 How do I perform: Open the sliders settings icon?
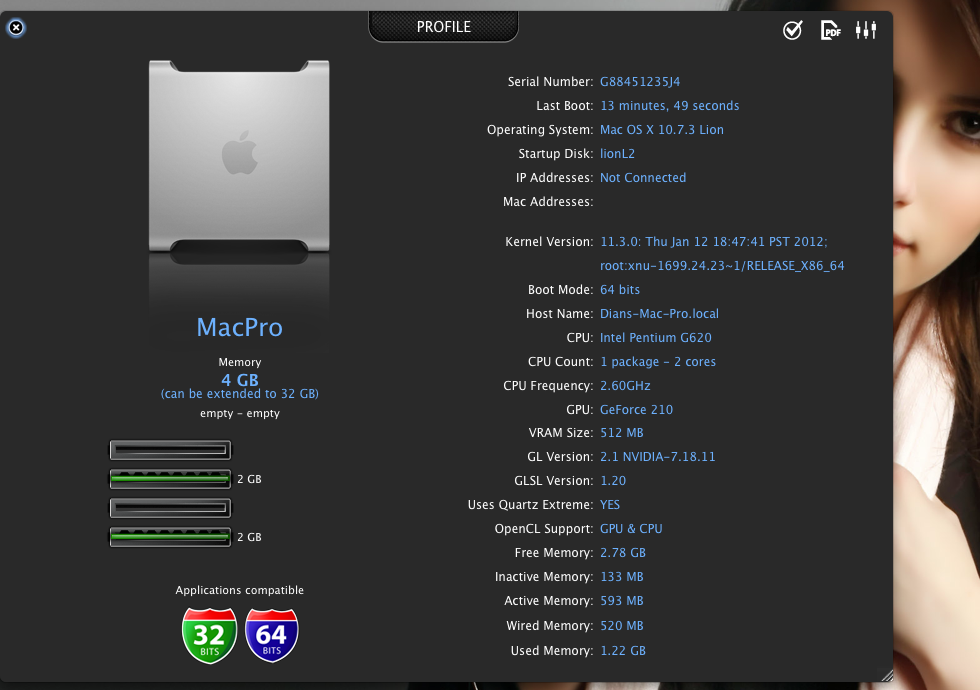click(866, 29)
